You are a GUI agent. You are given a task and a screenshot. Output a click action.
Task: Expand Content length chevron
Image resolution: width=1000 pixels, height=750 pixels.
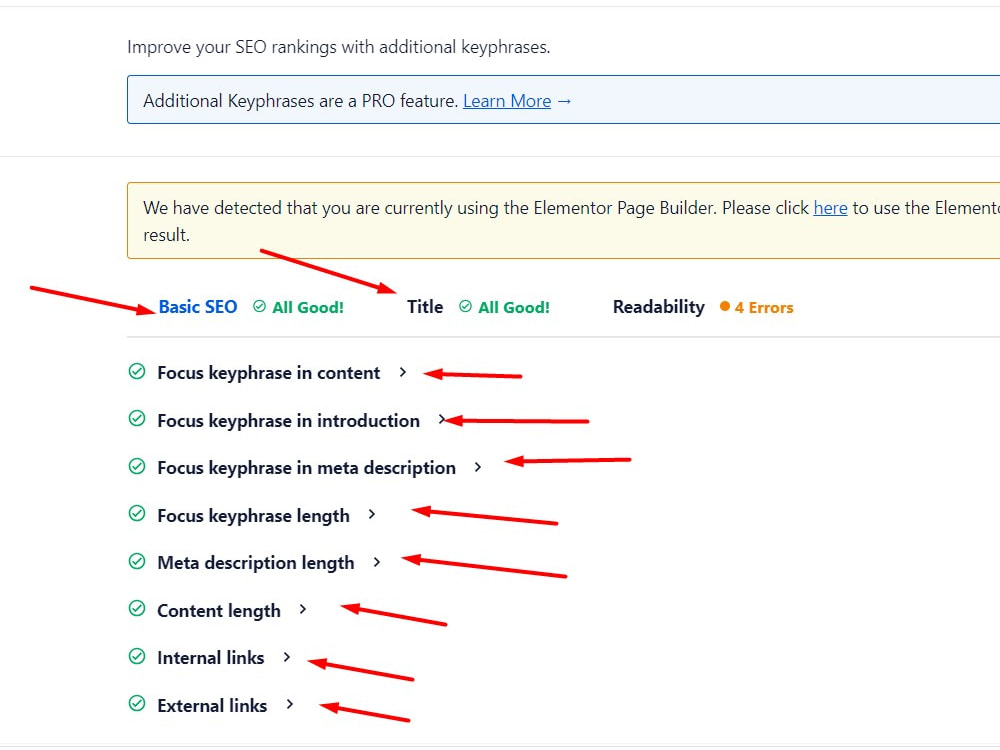pos(303,610)
